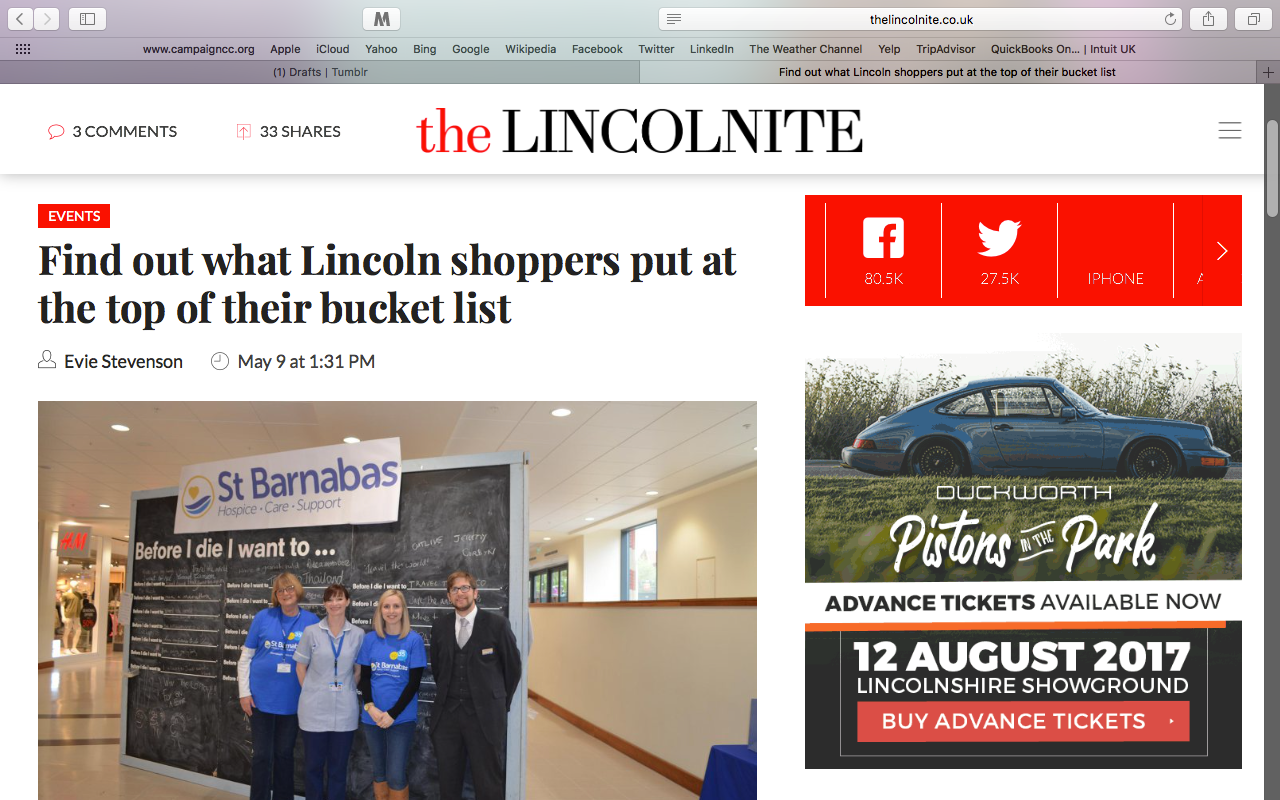The width and height of the screenshot is (1280, 800).
Task: Click Safari's Share toolbar button
Action: point(1209,19)
